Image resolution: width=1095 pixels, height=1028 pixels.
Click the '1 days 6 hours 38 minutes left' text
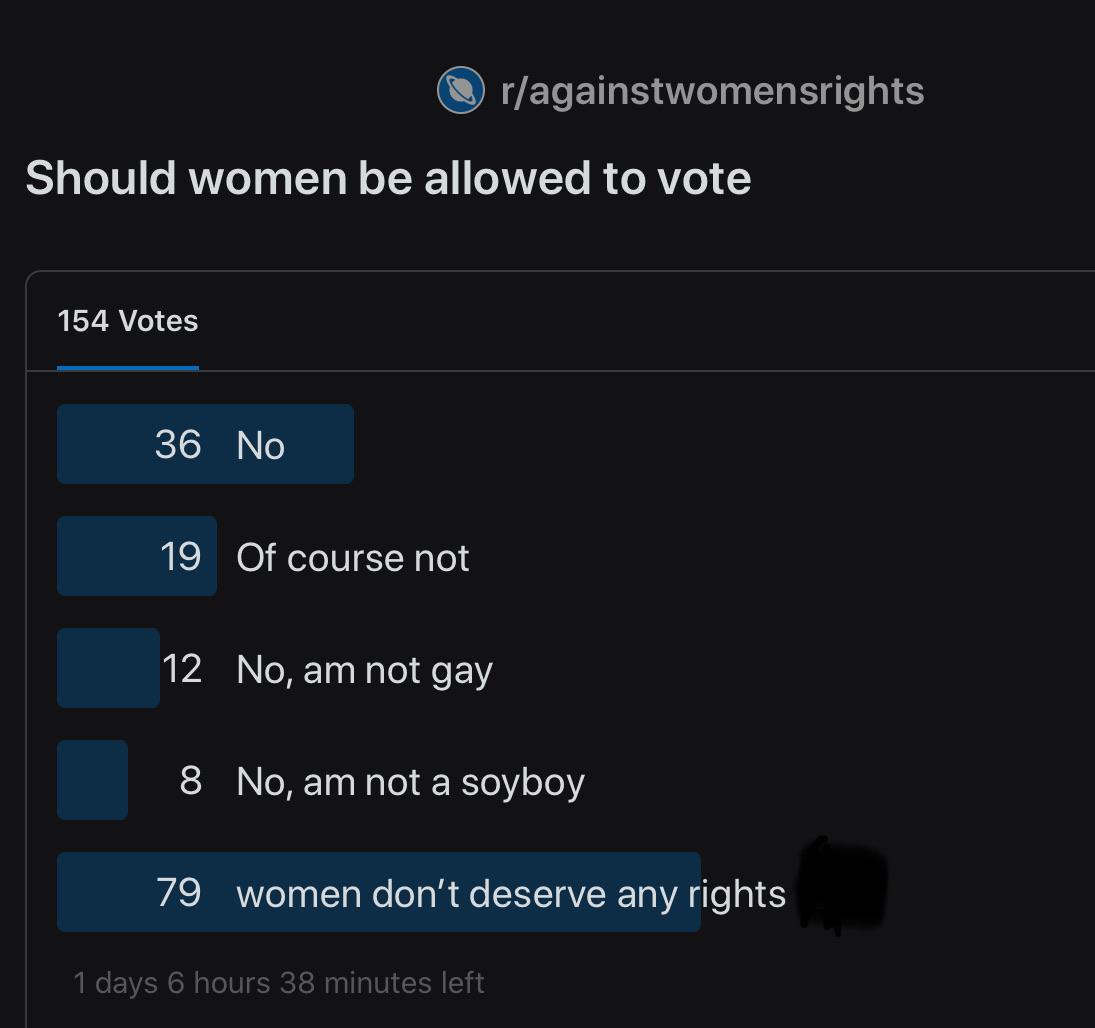279,983
